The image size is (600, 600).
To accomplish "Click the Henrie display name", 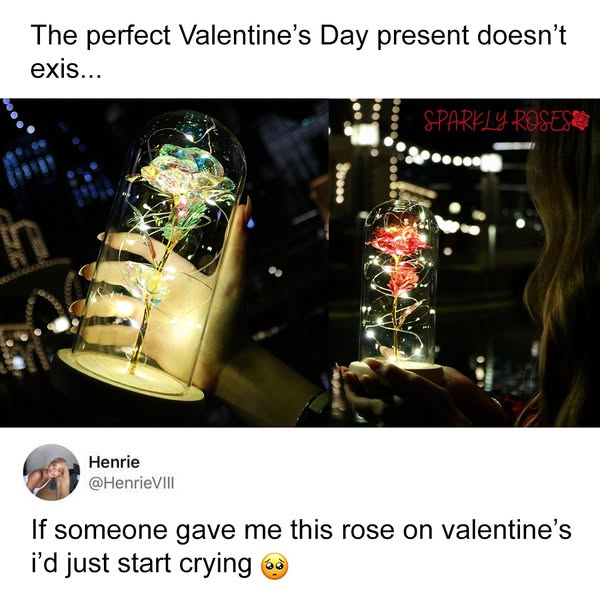I will pos(114,462).
